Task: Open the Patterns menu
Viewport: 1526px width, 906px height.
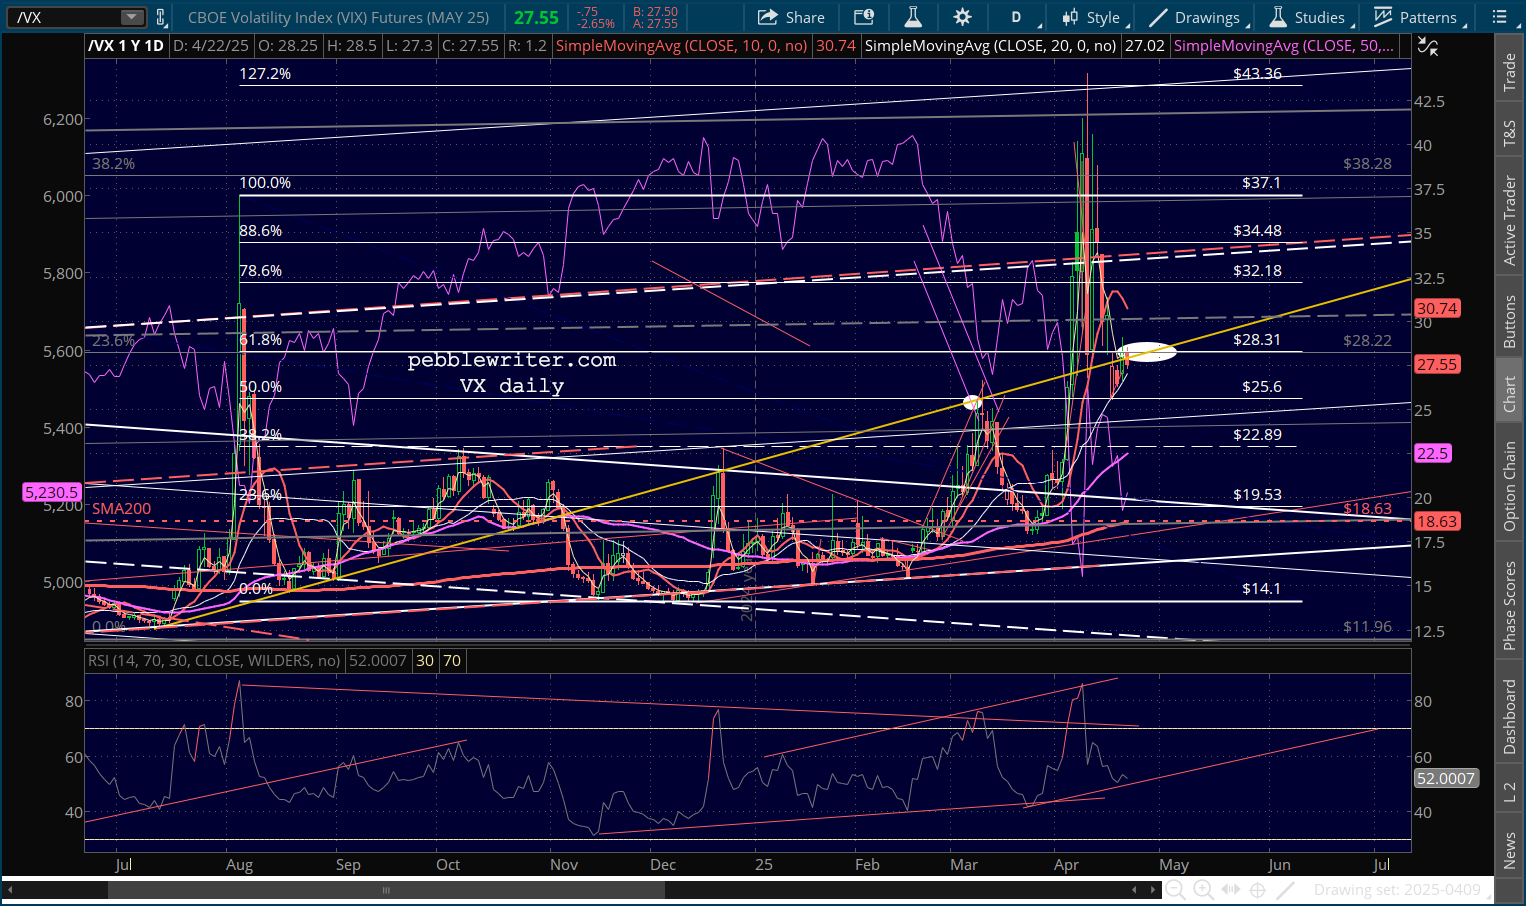Action: coord(1416,17)
